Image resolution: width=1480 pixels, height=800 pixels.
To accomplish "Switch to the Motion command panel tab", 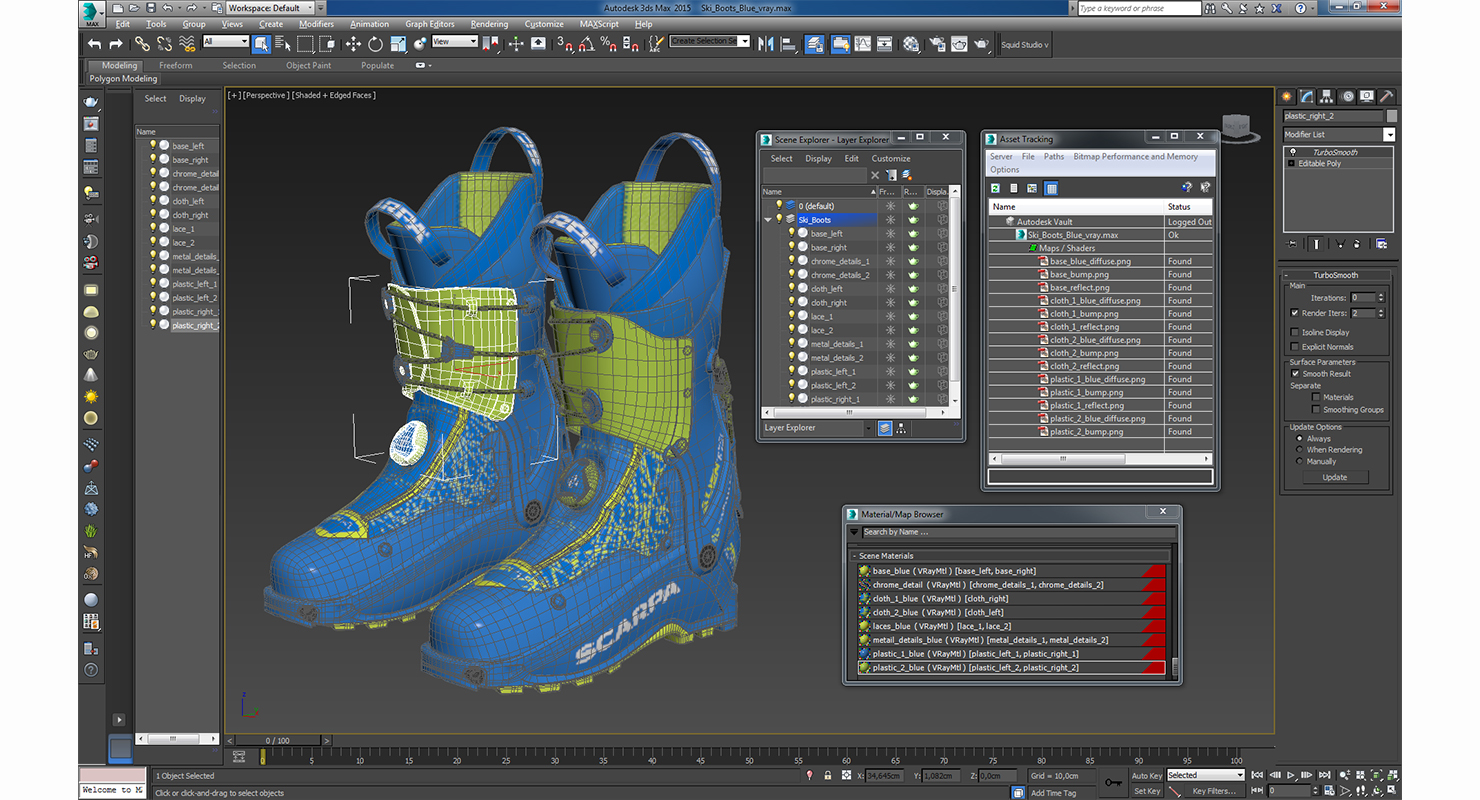I will click(x=1347, y=97).
